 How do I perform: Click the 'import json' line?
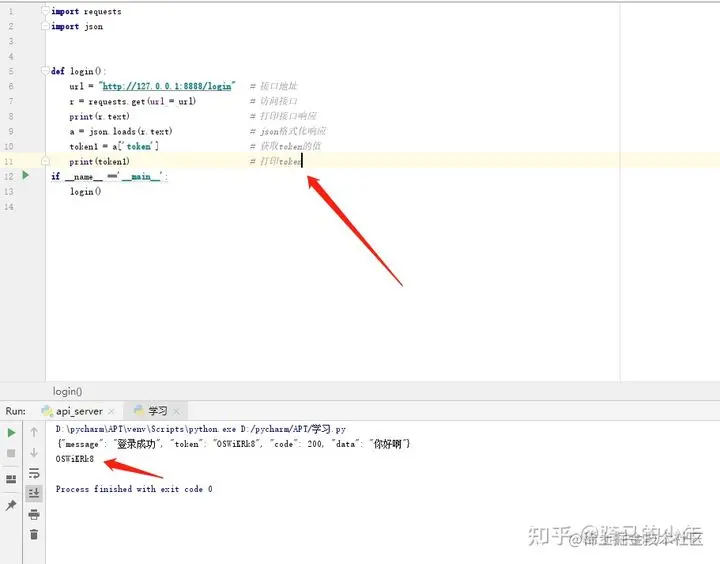coord(77,27)
